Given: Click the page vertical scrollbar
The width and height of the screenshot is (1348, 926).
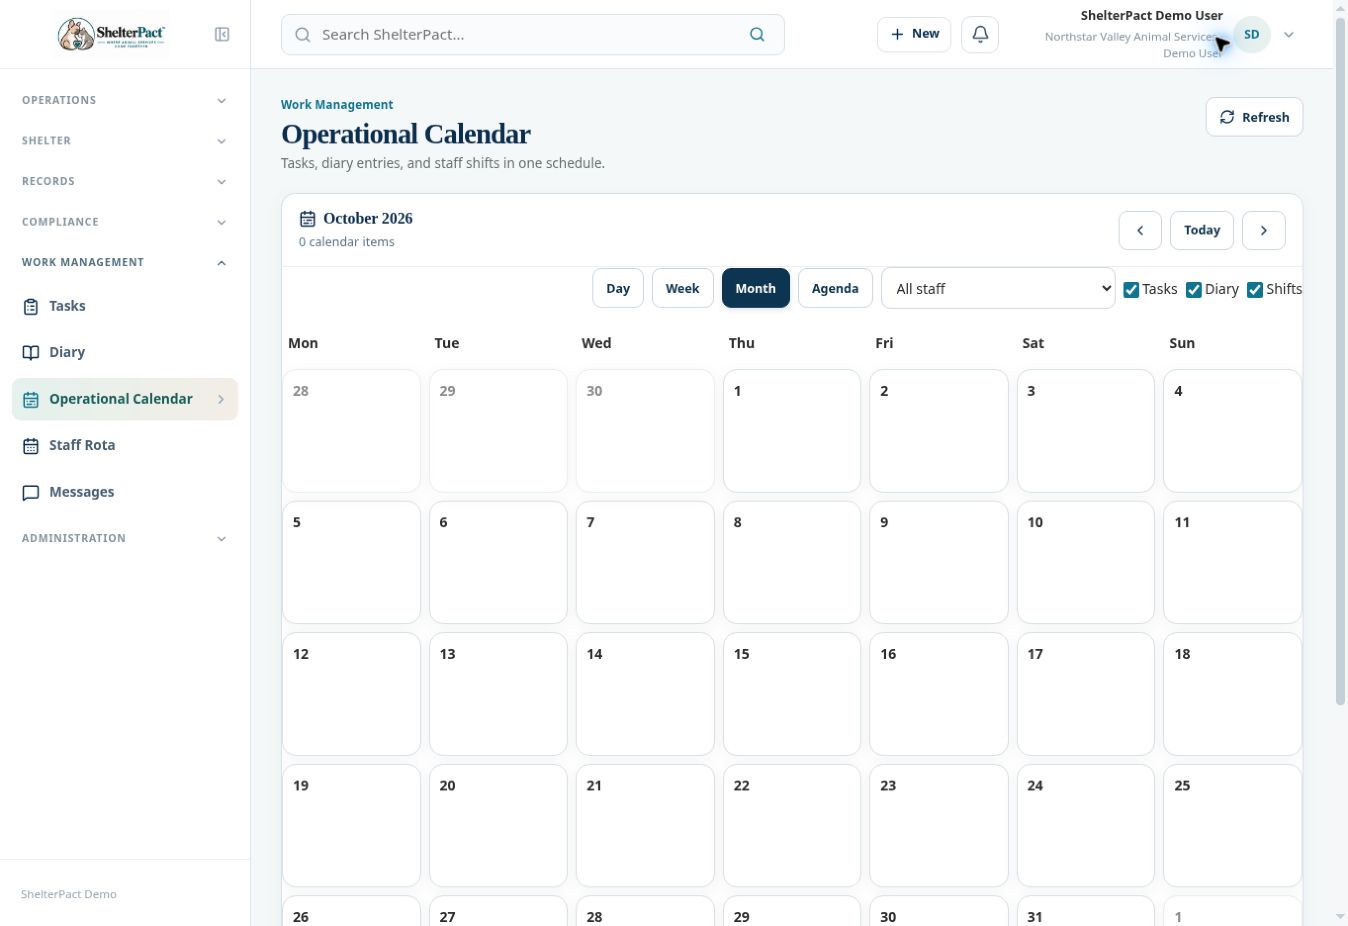Looking at the screenshot, I should coord(1340,360).
